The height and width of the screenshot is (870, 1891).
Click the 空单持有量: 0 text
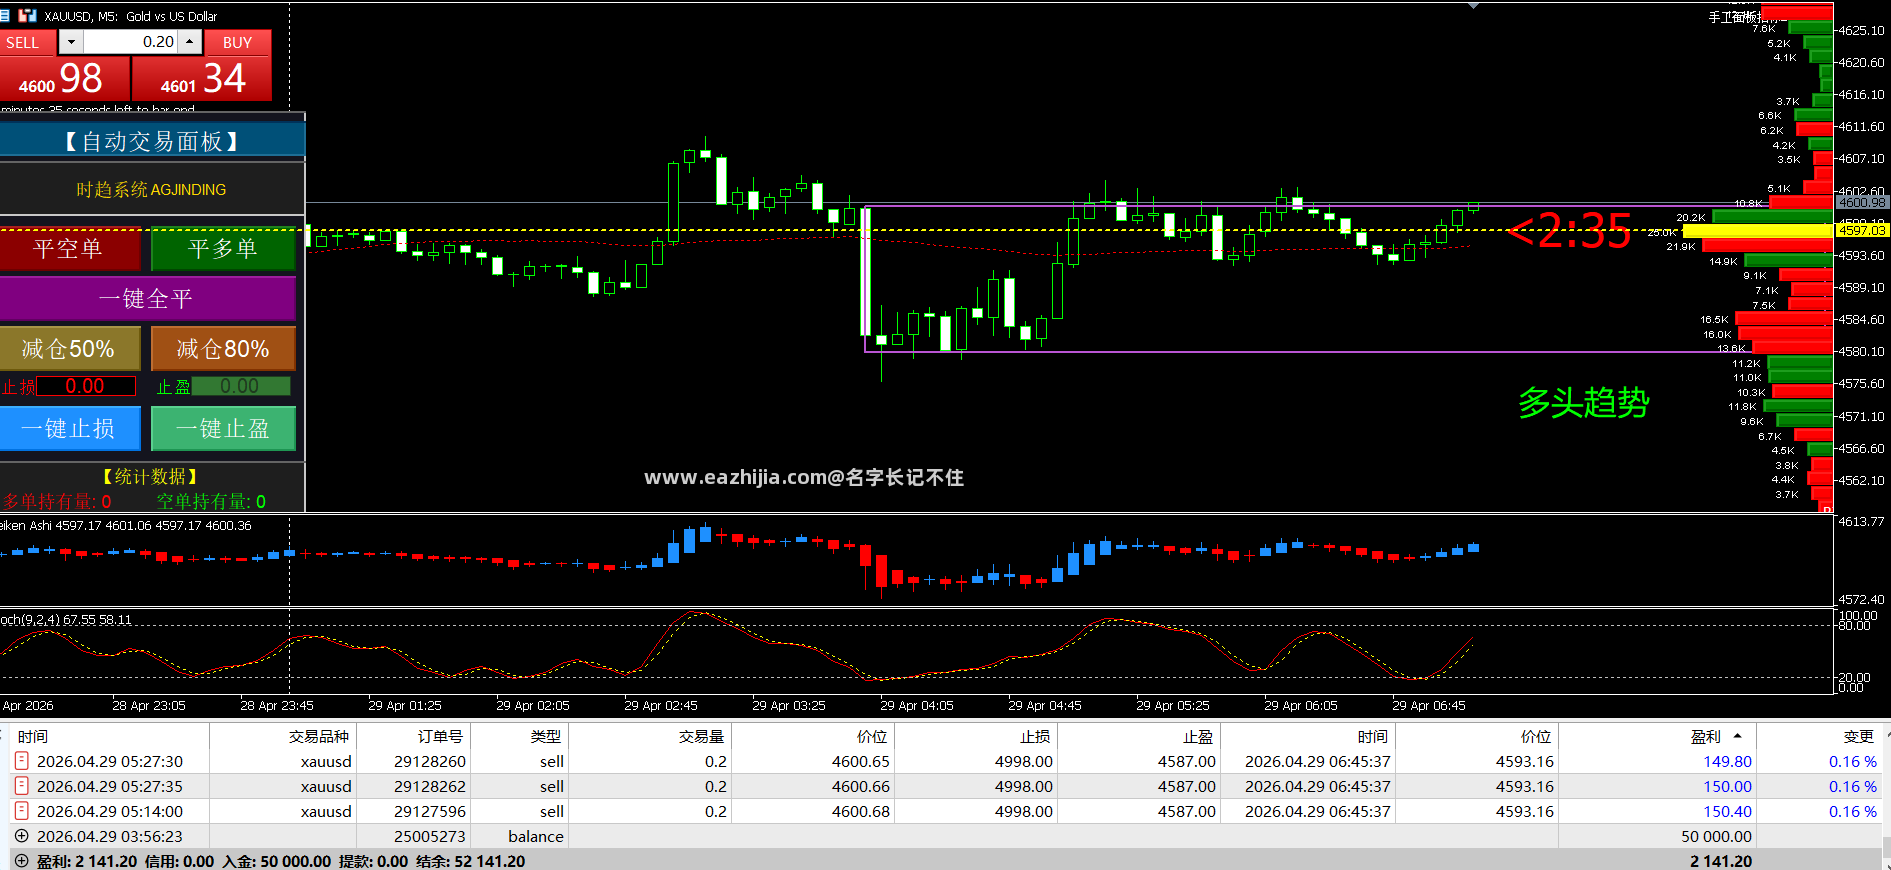[x=211, y=501]
